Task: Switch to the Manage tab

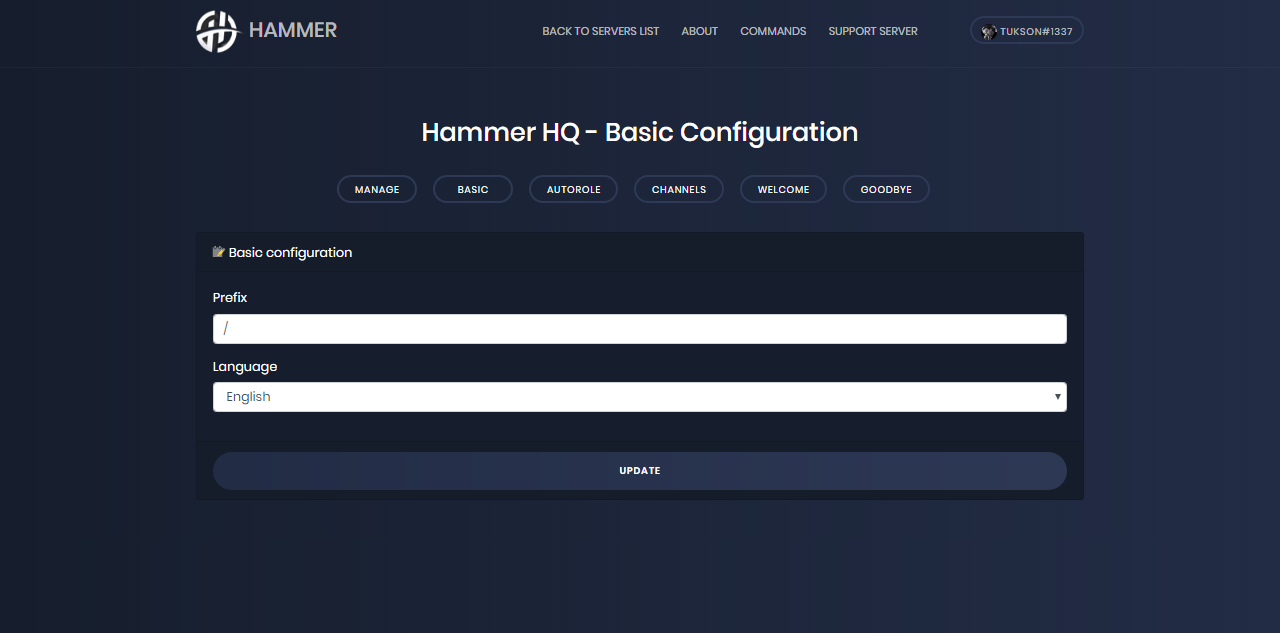Action: [377, 189]
